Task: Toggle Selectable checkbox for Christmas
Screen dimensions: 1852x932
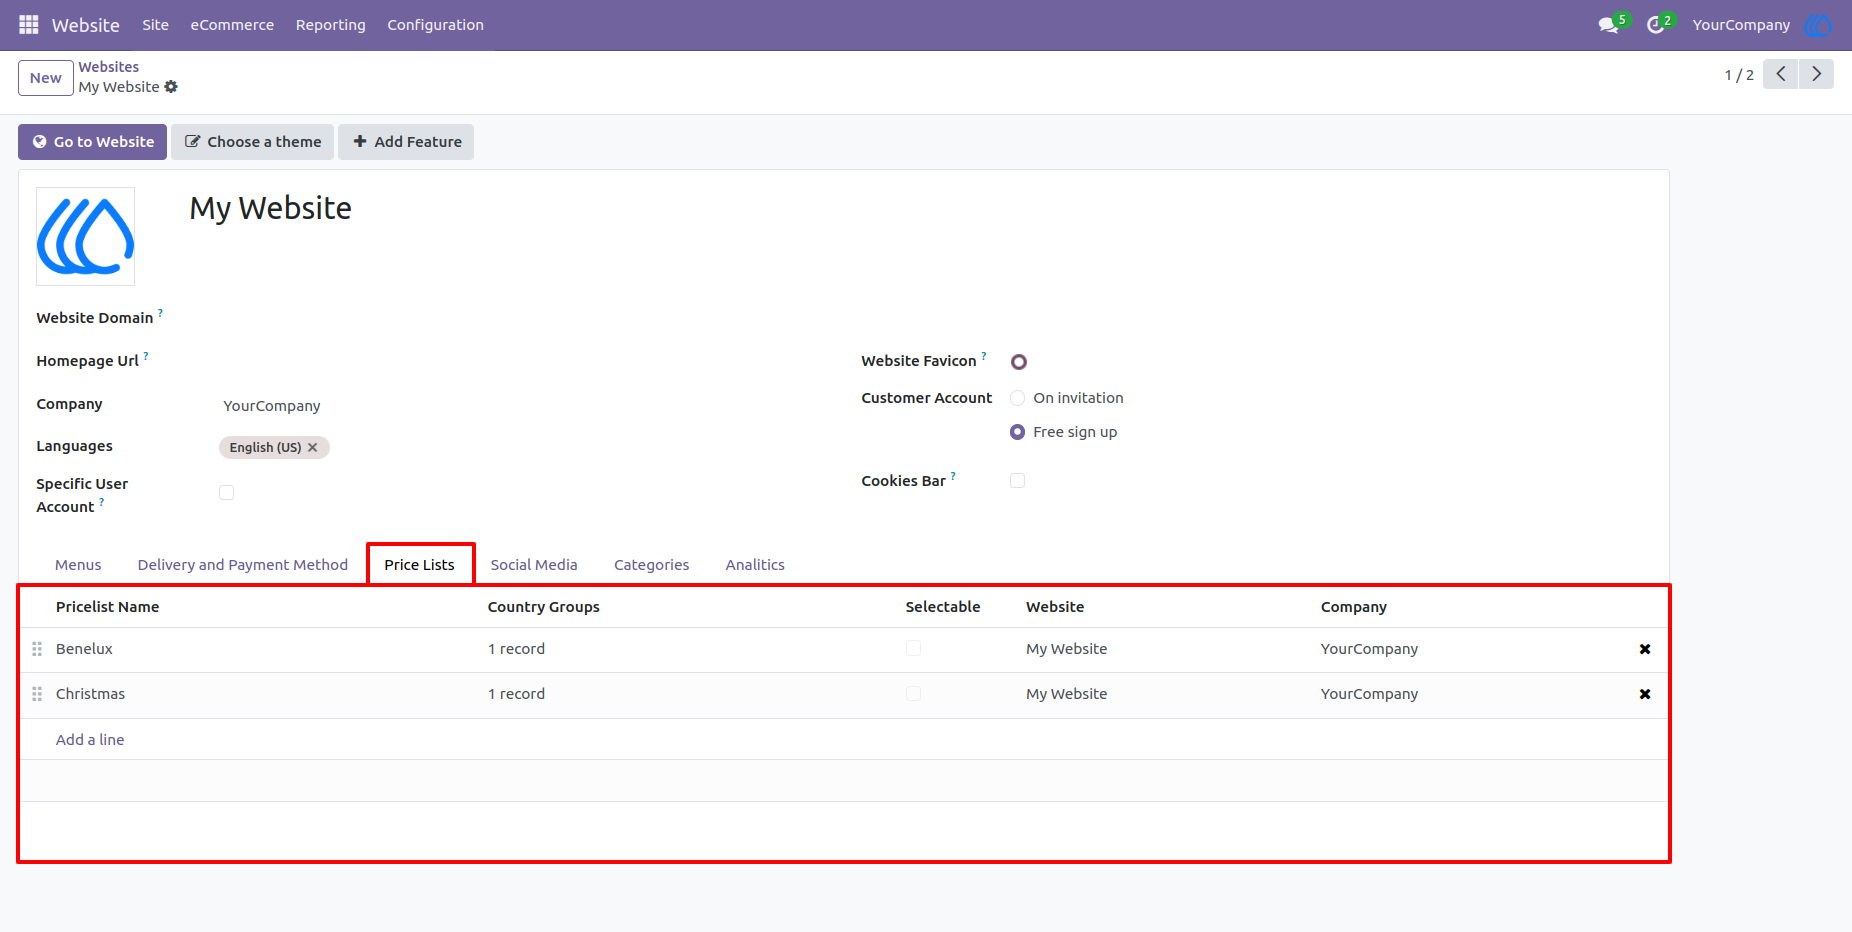Action: 914,694
